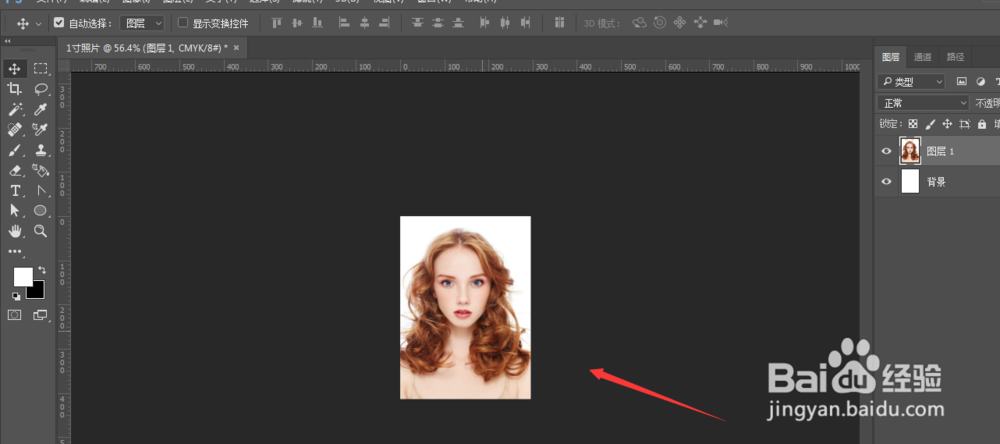This screenshot has width=1000, height=444.
Task: Select the 1寸照片 document tab
Action: 152,48
